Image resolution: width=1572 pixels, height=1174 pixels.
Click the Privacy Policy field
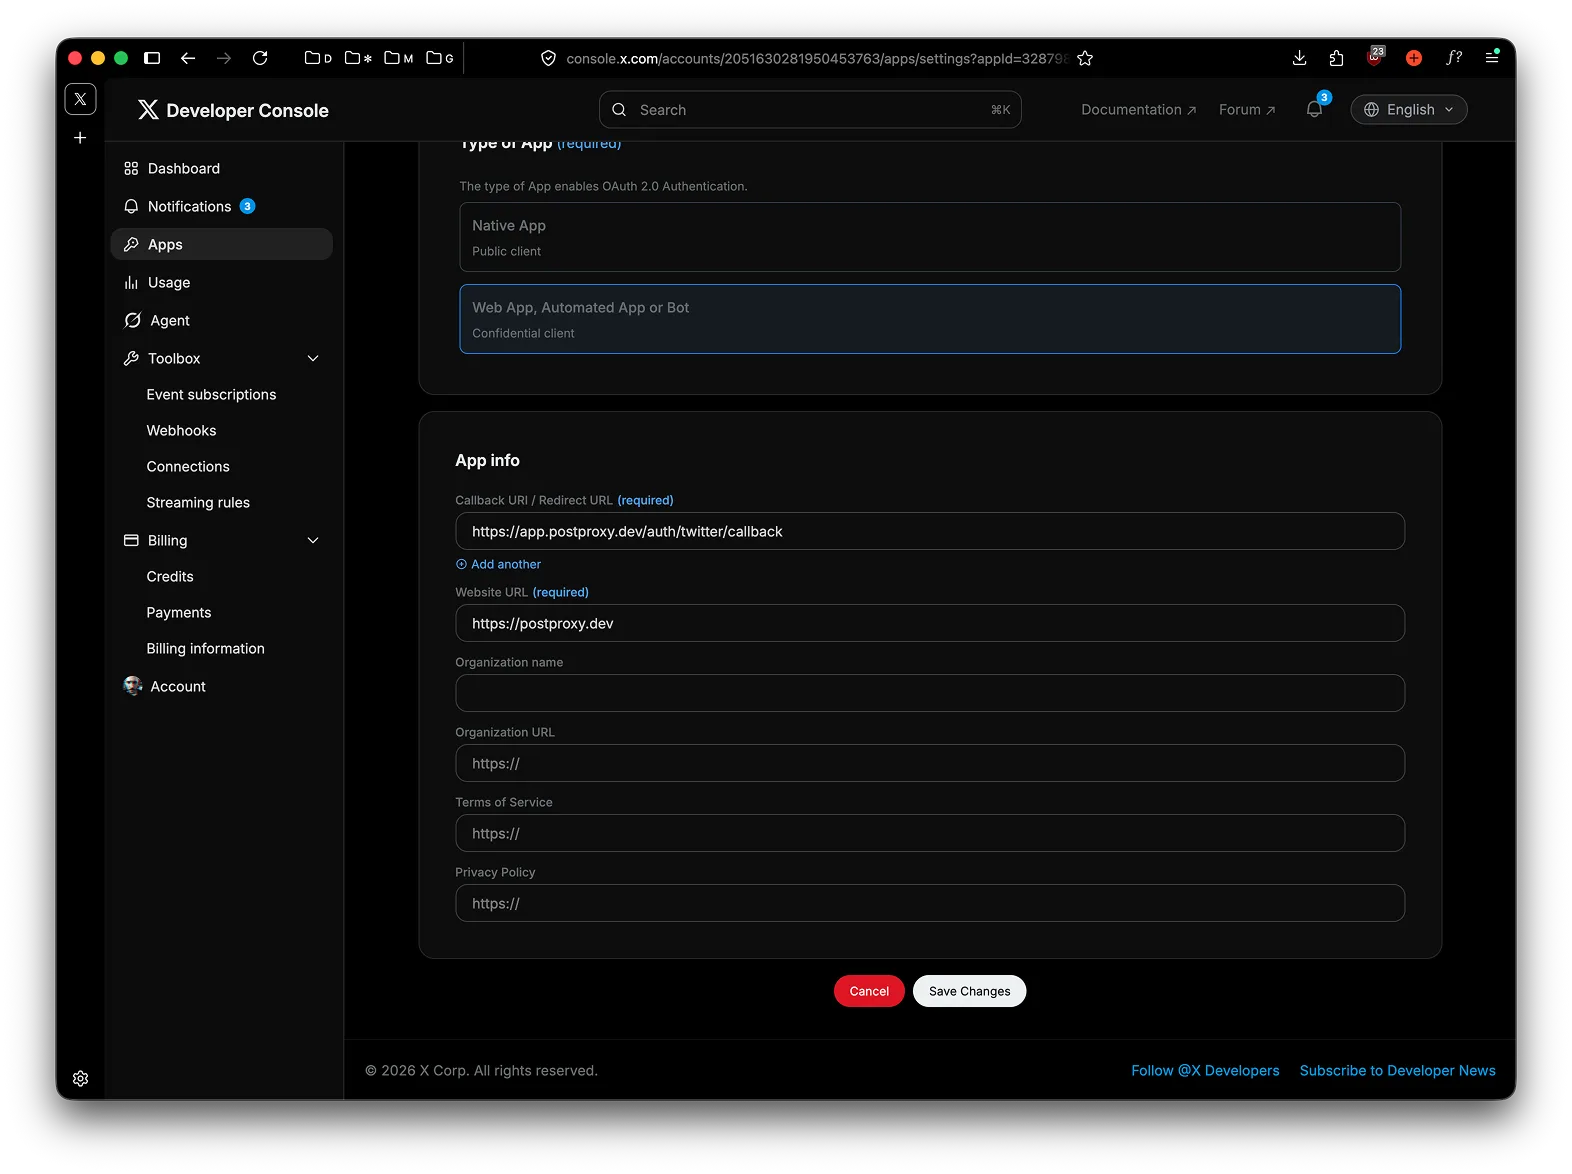tap(930, 903)
